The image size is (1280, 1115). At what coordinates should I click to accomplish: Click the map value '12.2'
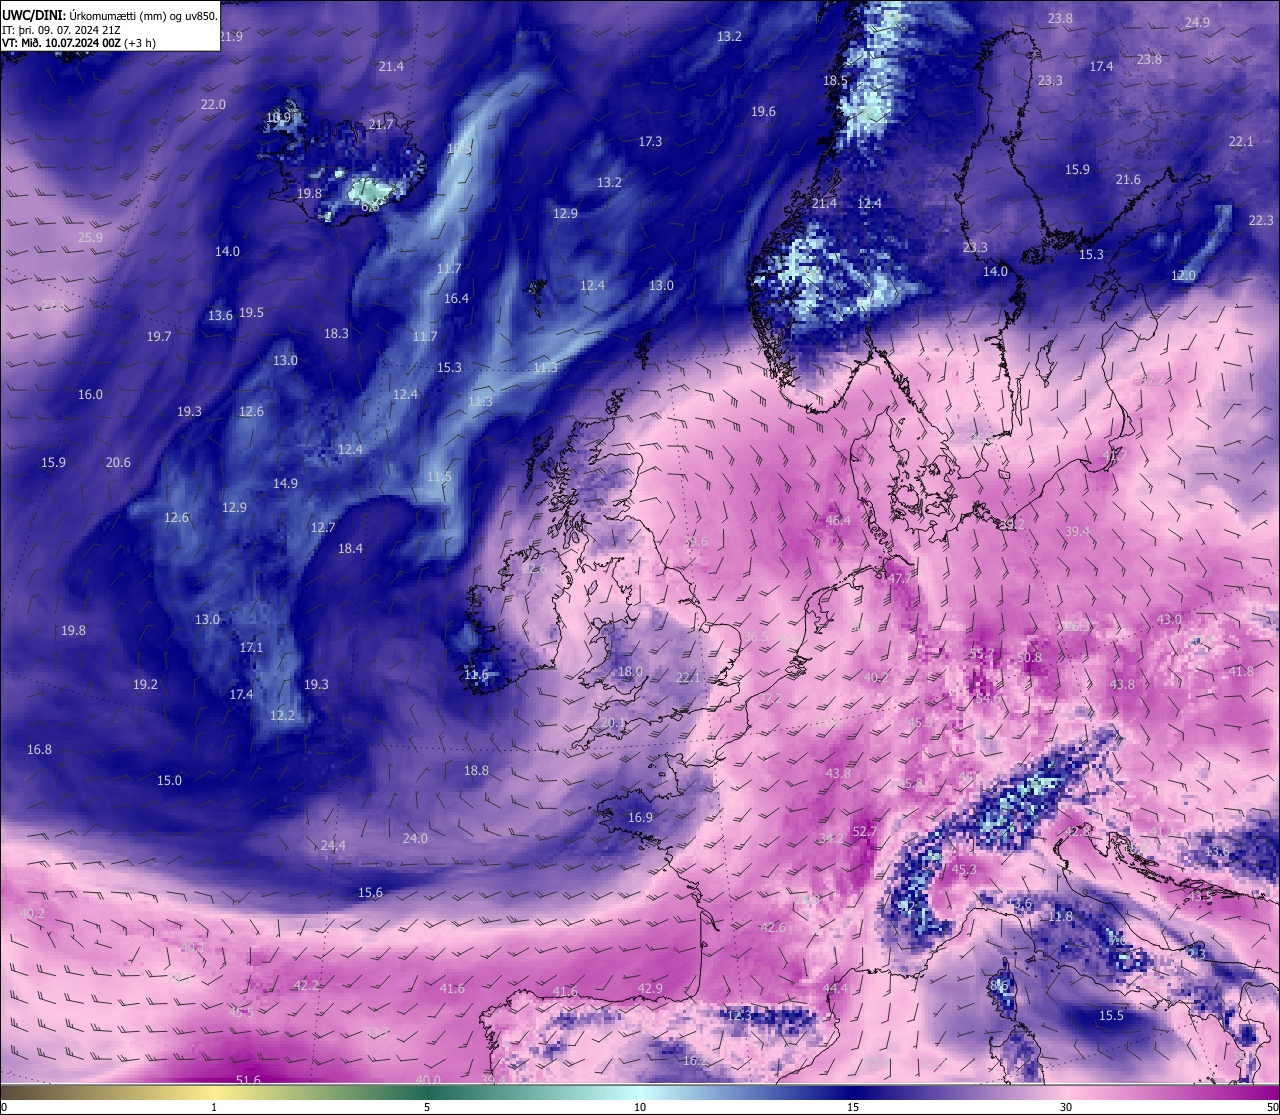(283, 716)
